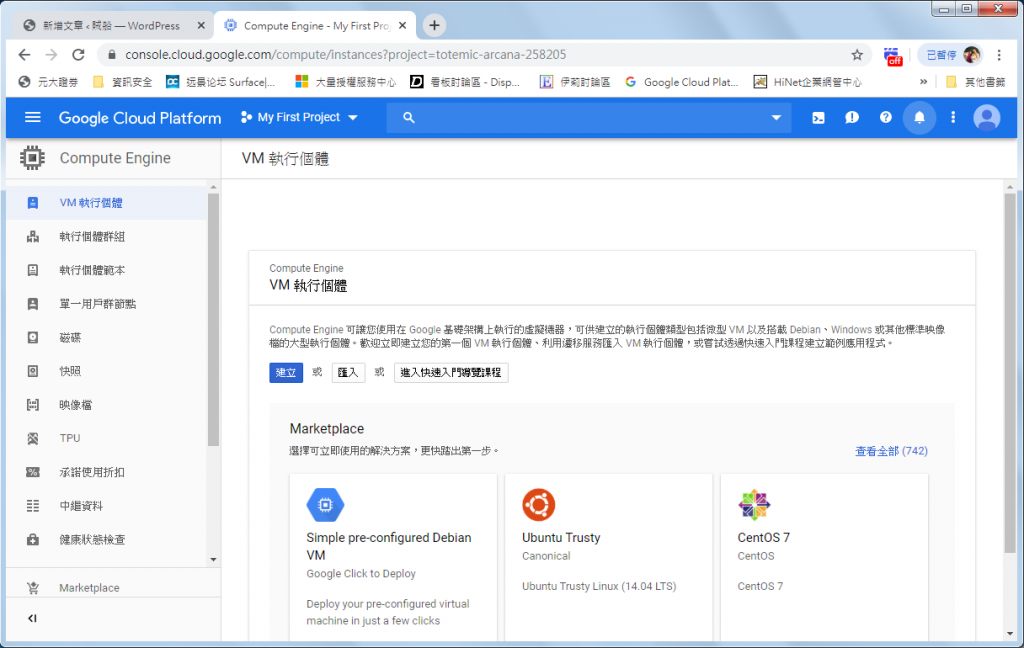1024x648 pixels.
Task: Open 其他書籤 bookmarks folder
Action: pos(976,82)
